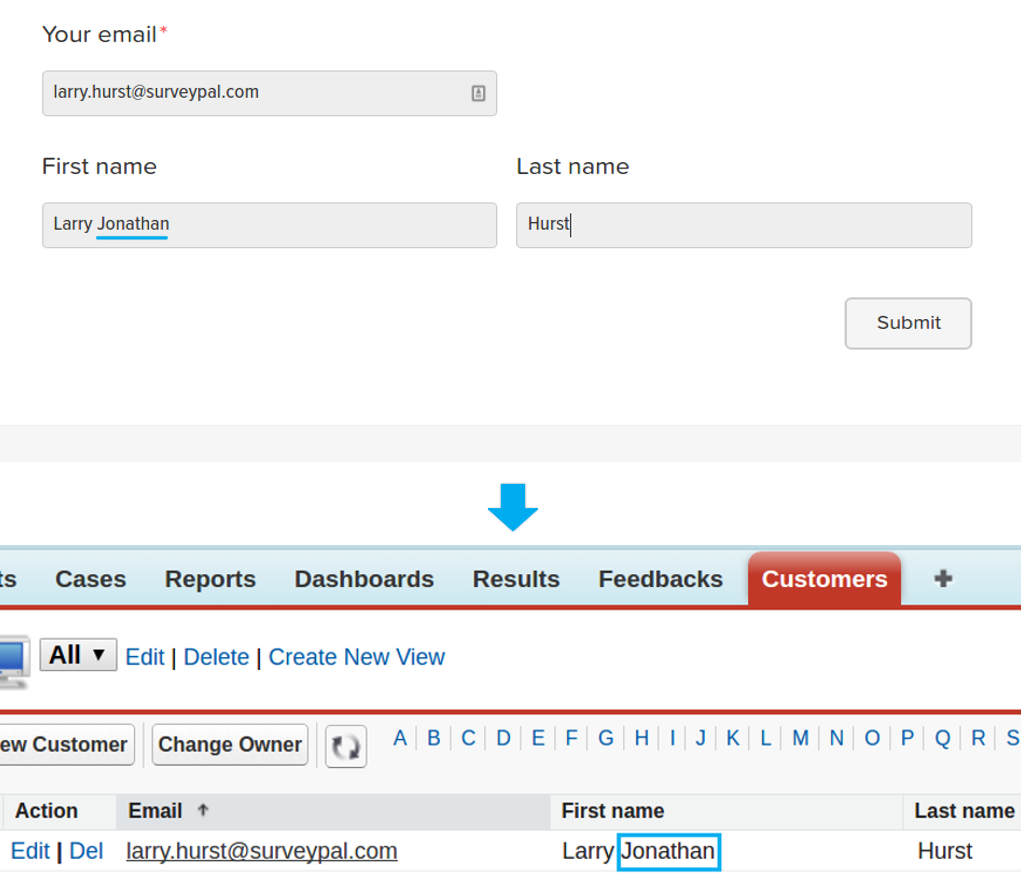Filter customers by letter H
Screen dimensions: 1021x886
pyautogui.click(x=641, y=738)
